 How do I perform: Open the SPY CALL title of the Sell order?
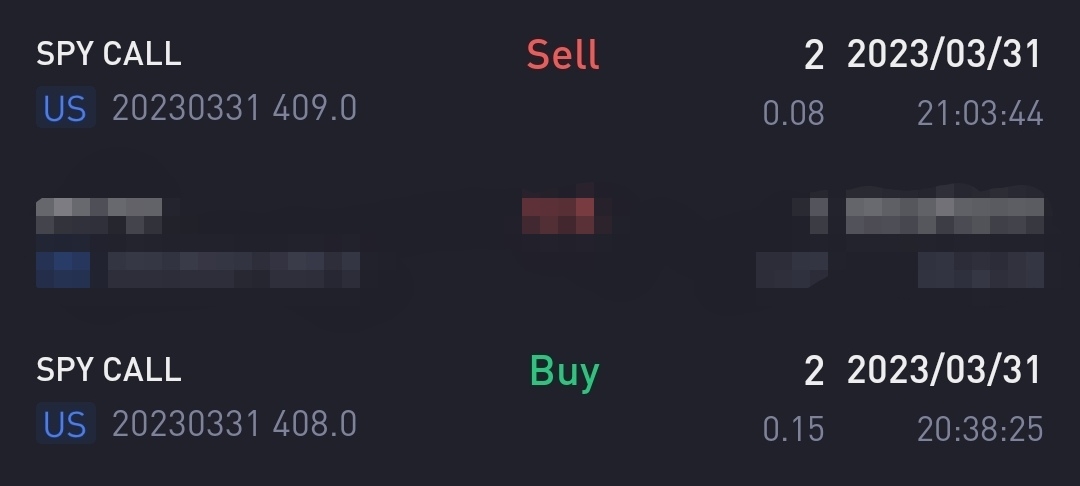coord(109,54)
